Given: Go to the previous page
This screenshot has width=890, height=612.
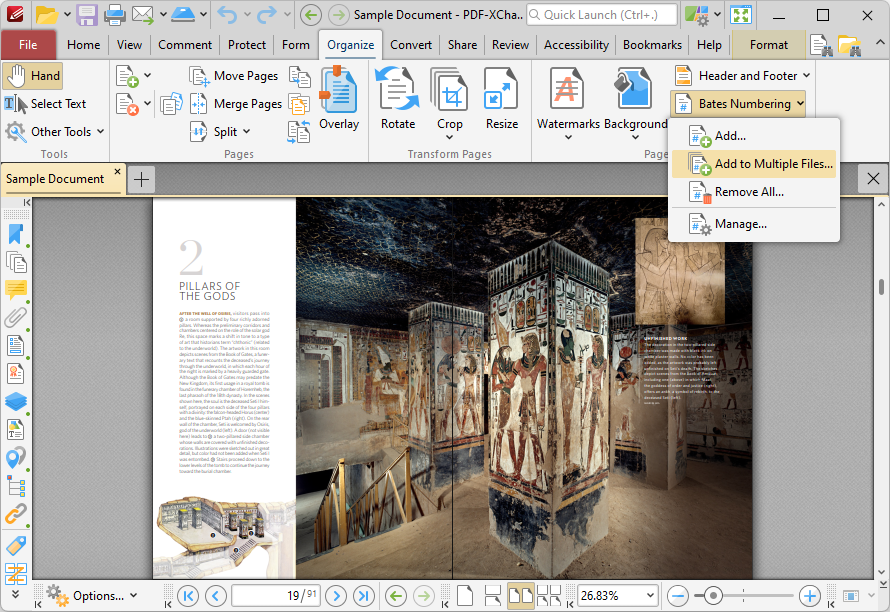Looking at the screenshot, I should [x=216, y=596].
